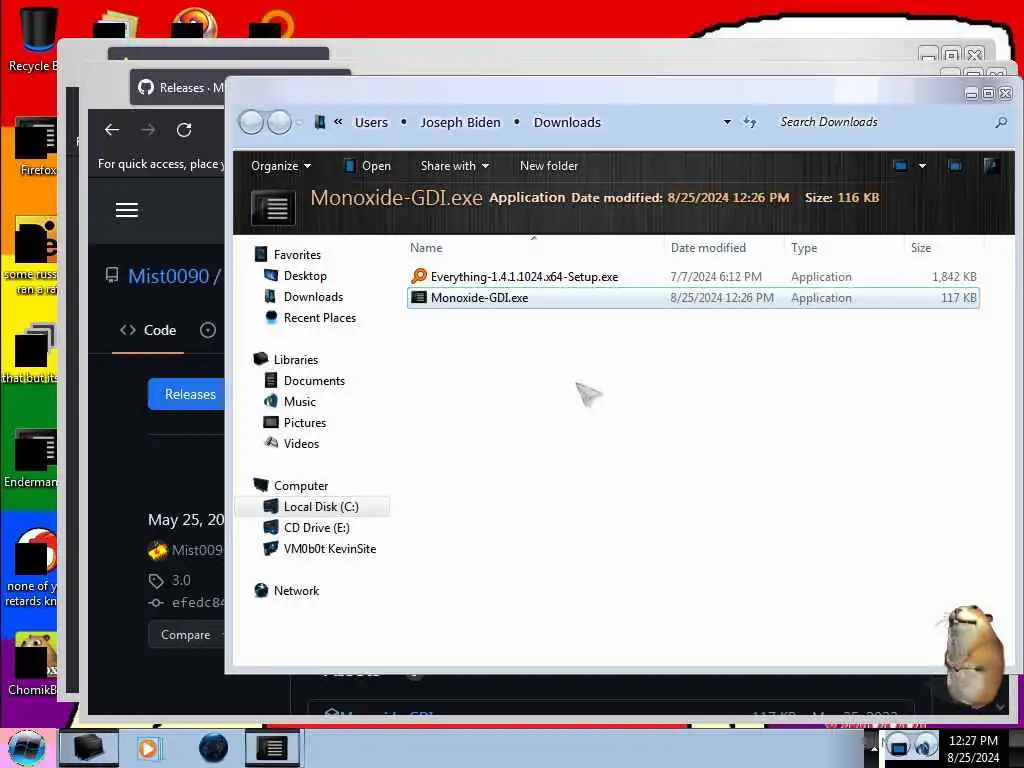The height and width of the screenshot is (768, 1024).
Task: Expand the address bar history dropdown
Action: [x=727, y=122]
